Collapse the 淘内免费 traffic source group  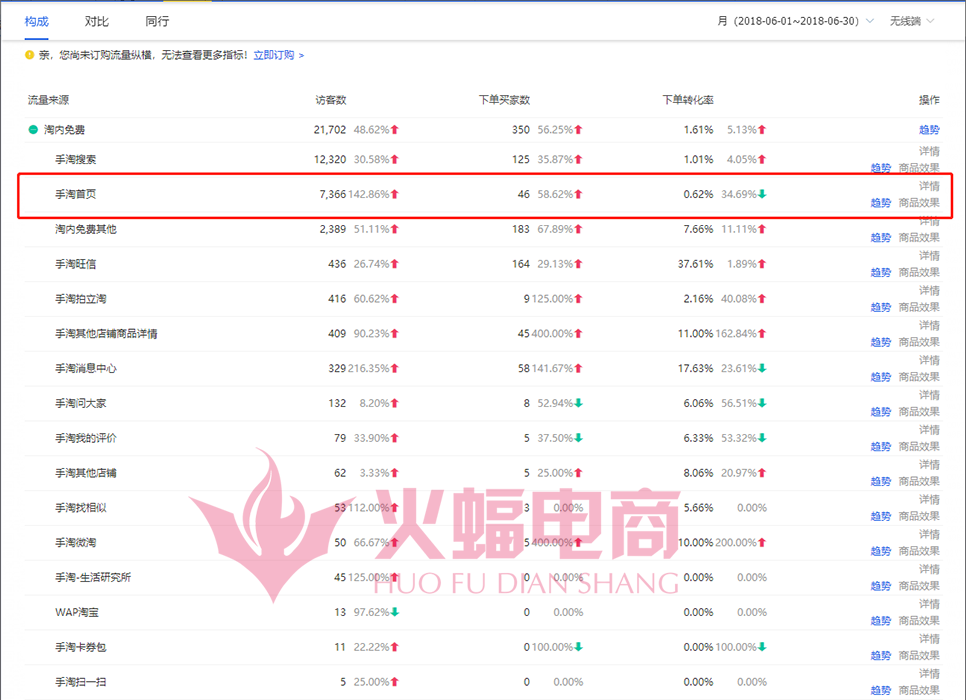click(x=33, y=130)
